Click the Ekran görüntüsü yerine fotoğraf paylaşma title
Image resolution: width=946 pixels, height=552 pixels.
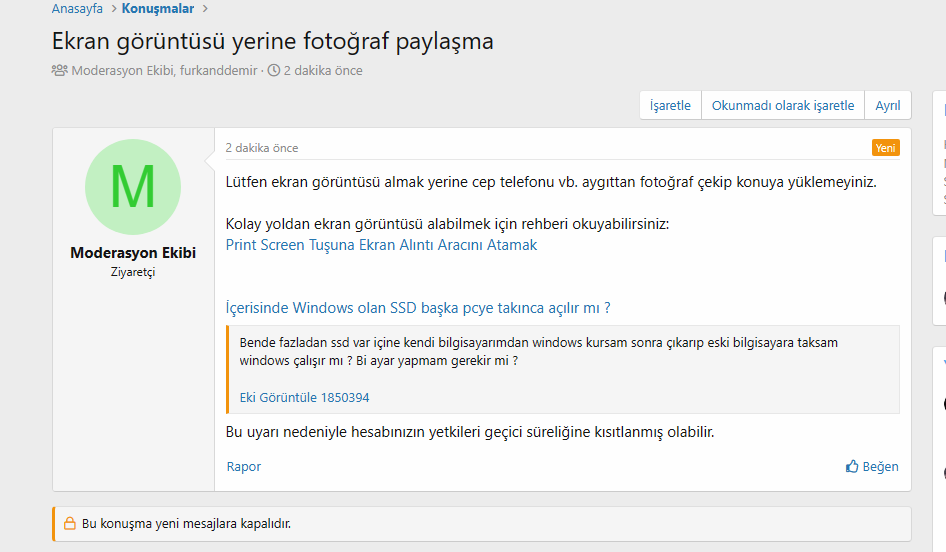(273, 42)
